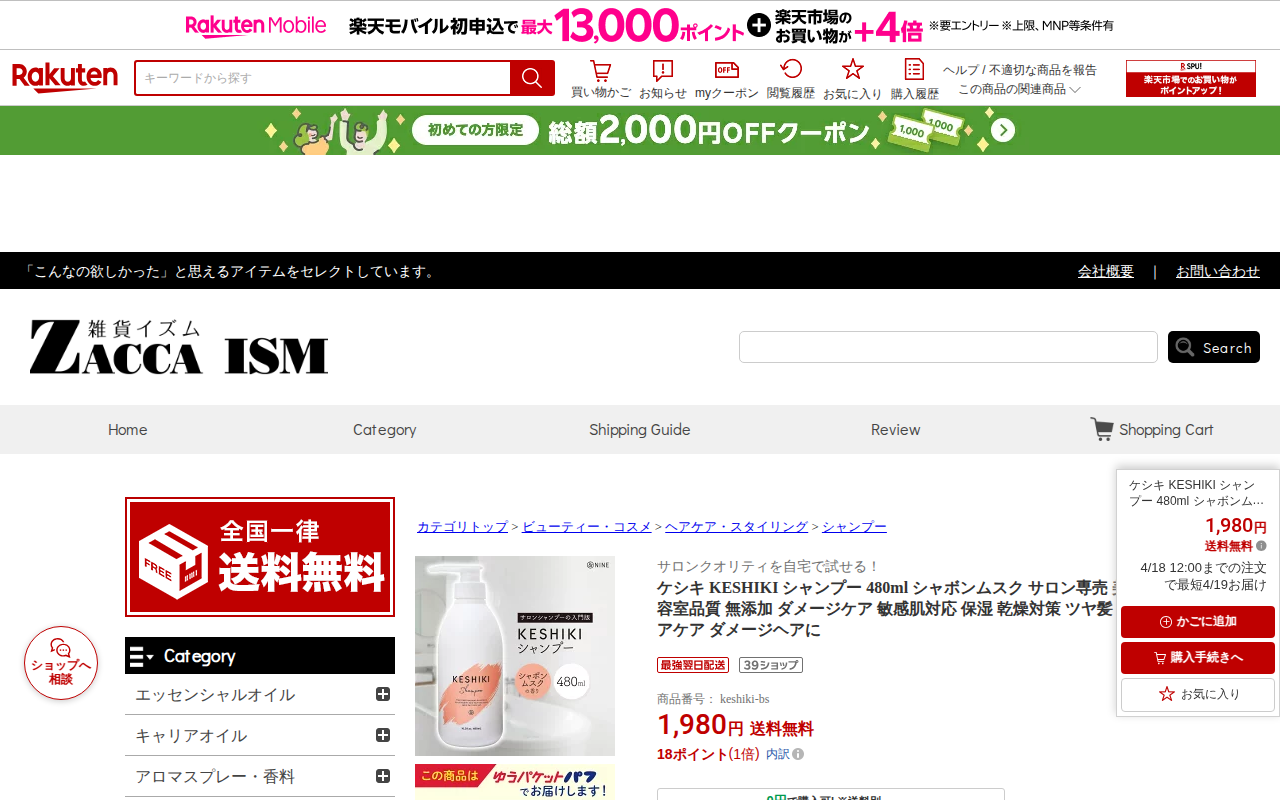1280x800 pixels.
Task: Click the シャンプー breadcrumb link
Action: pyautogui.click(x=855, y=527)
